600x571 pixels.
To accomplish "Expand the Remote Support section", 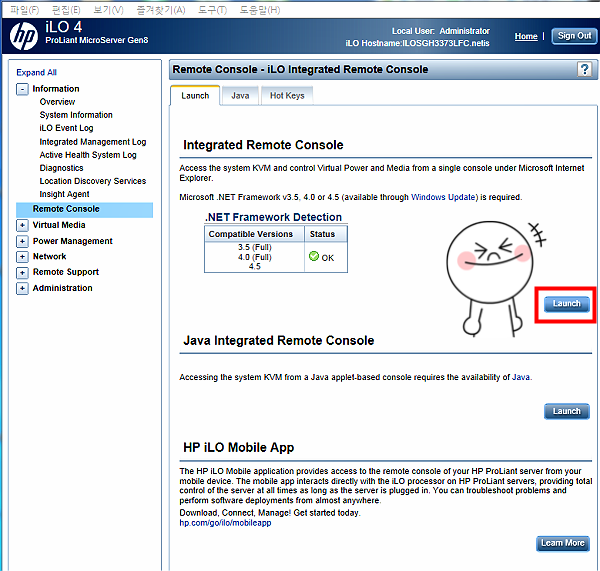I will coord(22,272).
